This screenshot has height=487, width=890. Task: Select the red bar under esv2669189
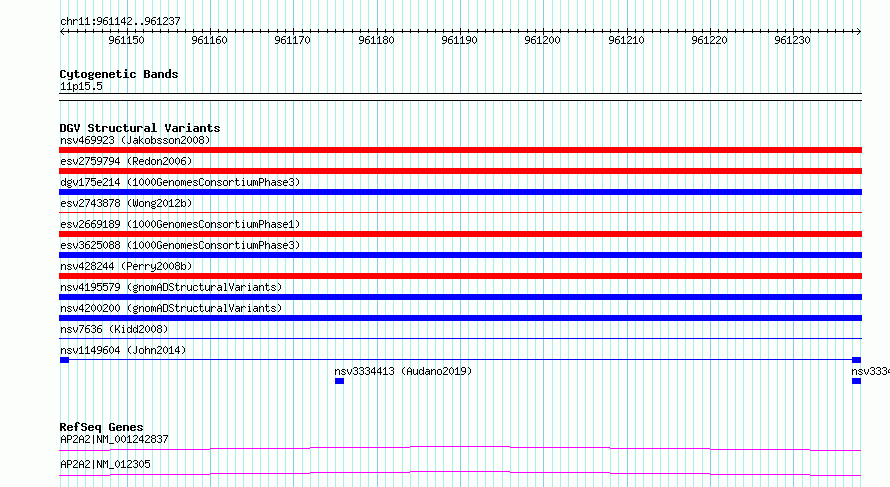tap(460, 234)
